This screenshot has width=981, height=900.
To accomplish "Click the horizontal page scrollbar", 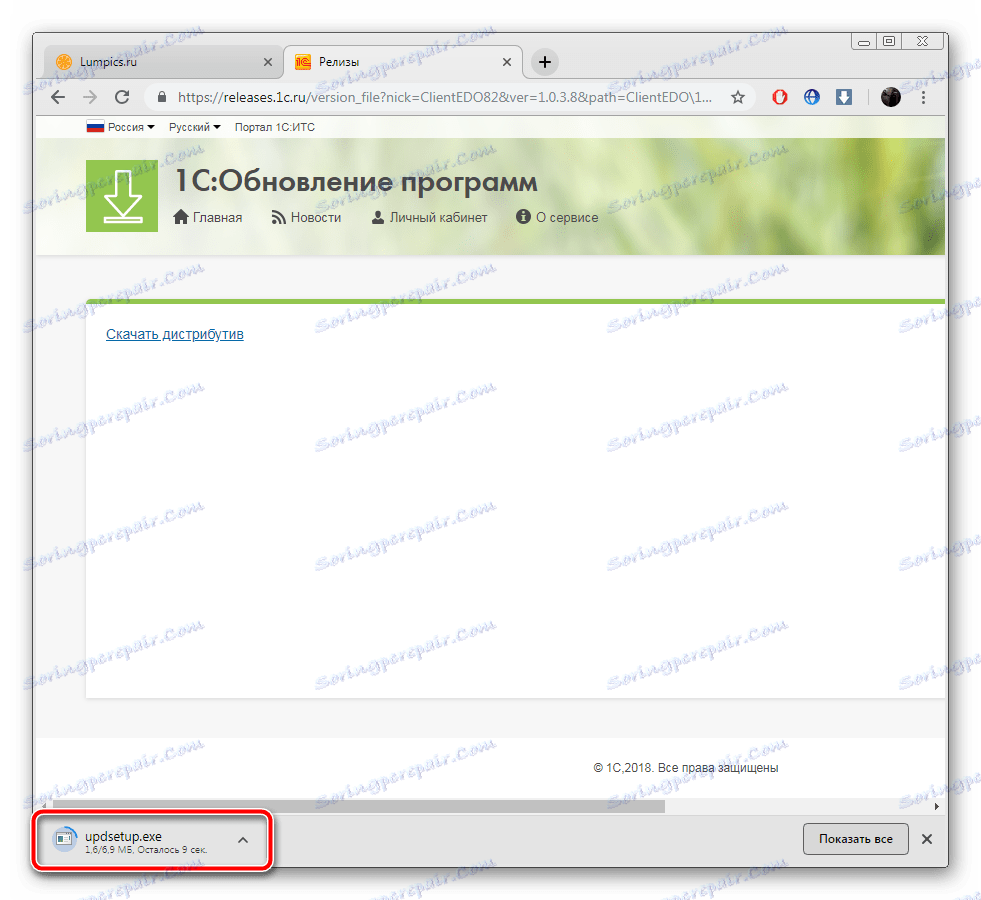I will (x=358, y=806).
